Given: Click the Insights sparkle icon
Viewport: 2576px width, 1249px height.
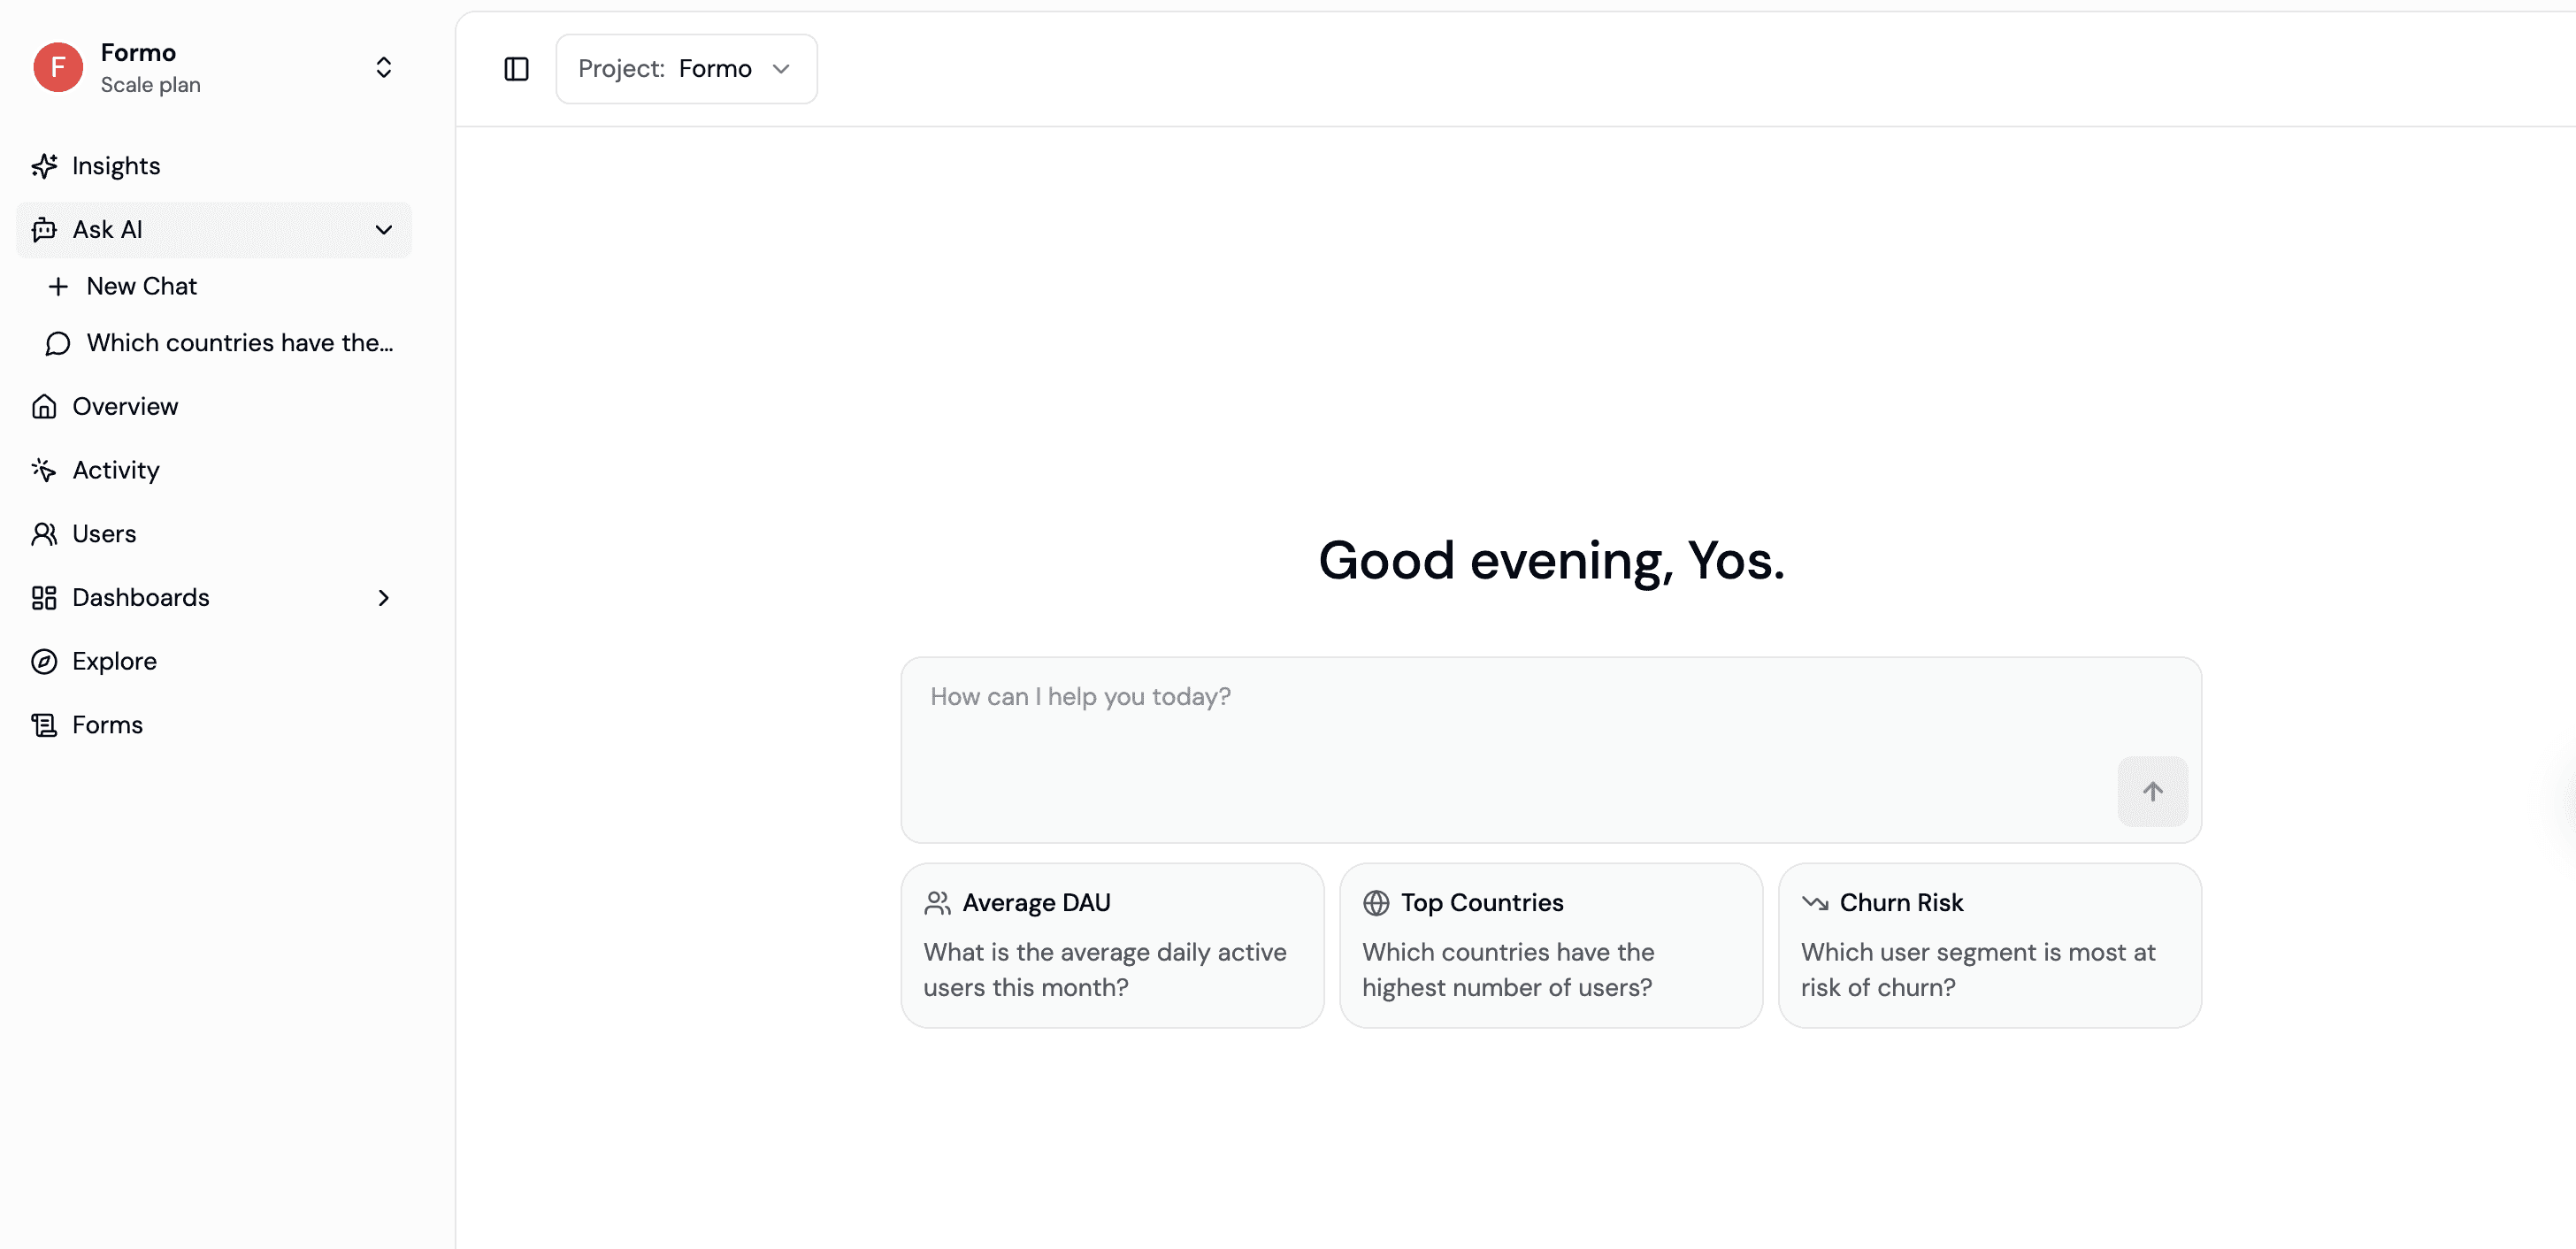Looking at the screenshot, I should 44,166.
